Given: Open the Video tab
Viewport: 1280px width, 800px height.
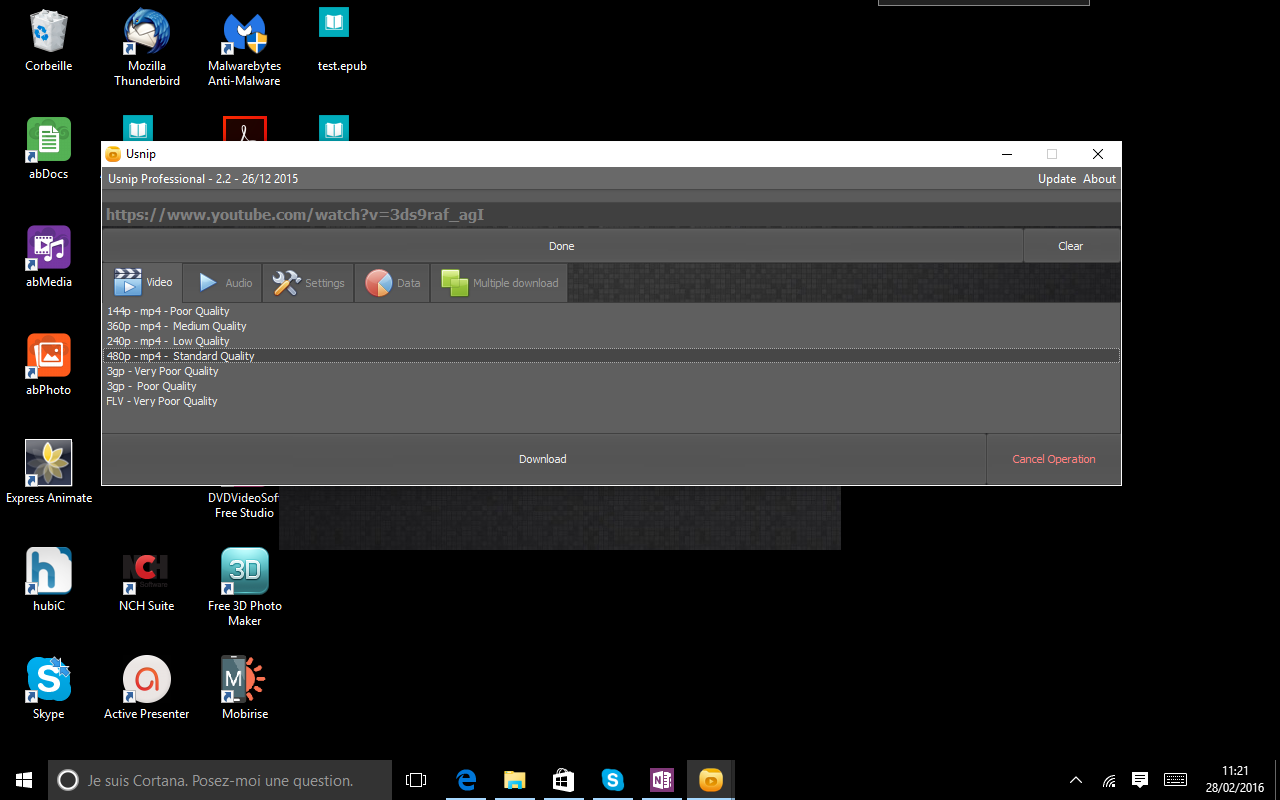Looking at the screenshot, I should (x=143, y=283).
